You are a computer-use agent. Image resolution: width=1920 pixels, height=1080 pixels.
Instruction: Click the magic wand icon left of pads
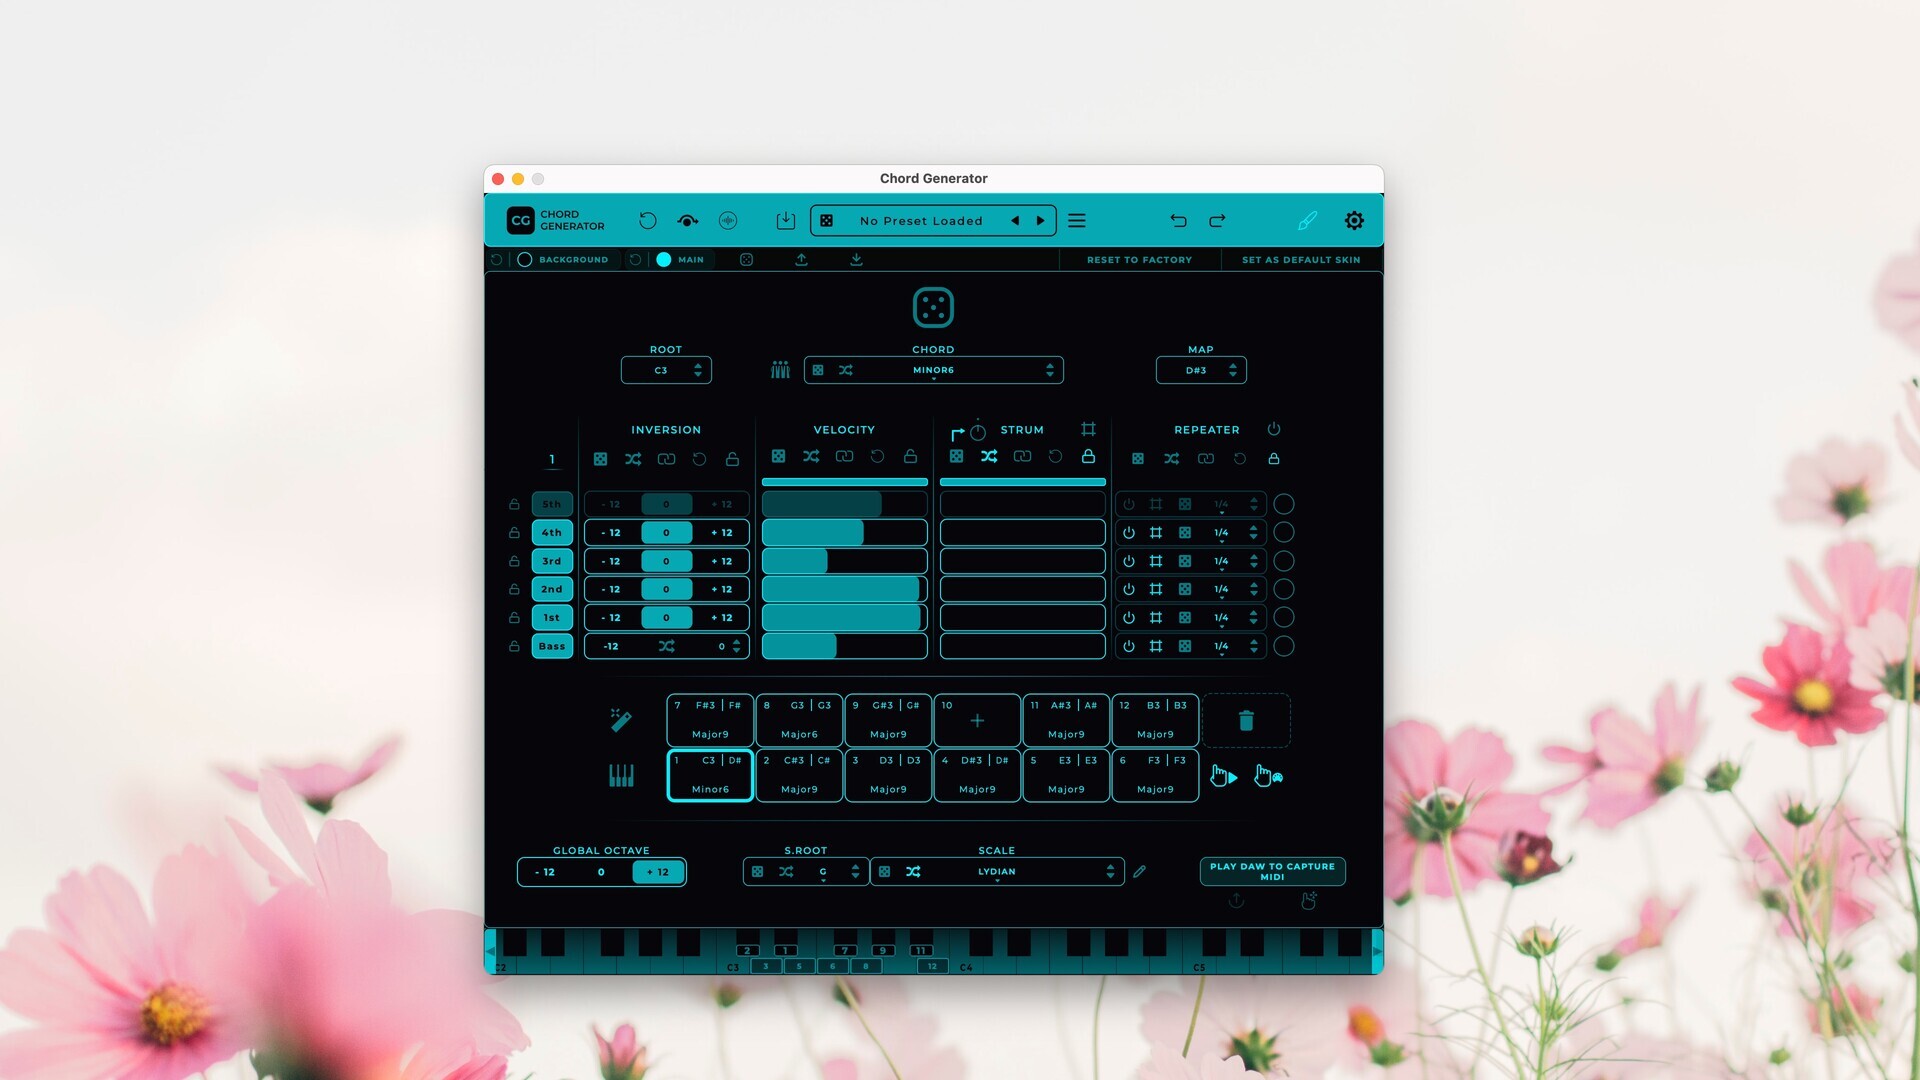coord(621,720)
